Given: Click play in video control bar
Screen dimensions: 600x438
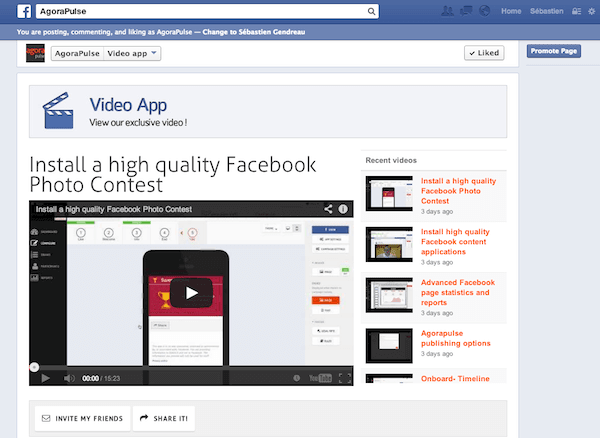Looking at the screenshot, I should (x=46, y=378).
